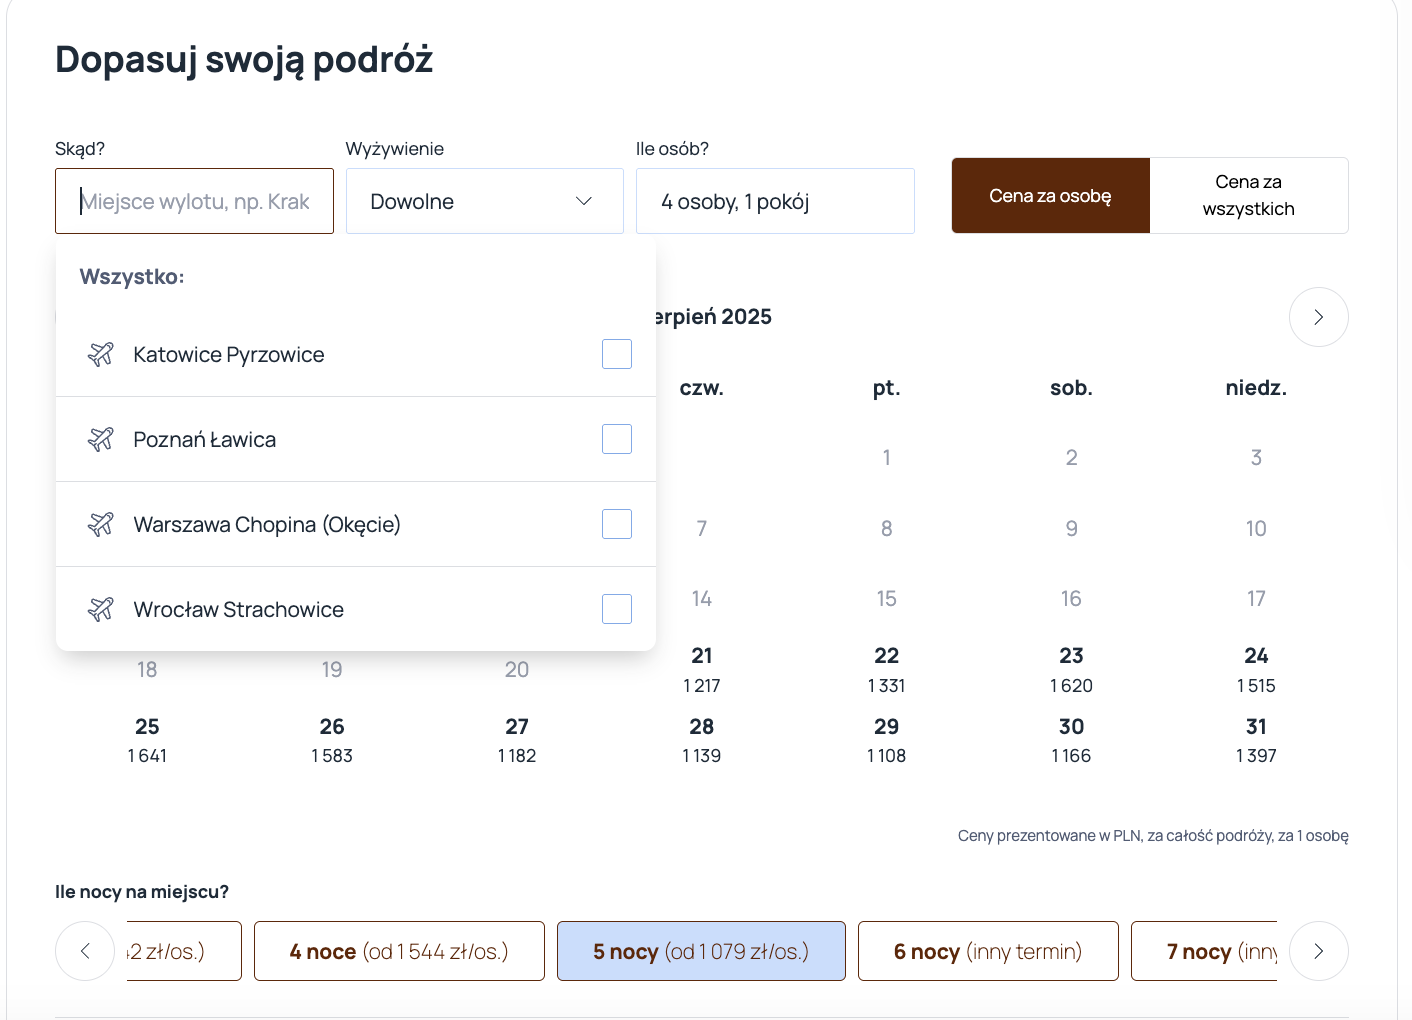Screen dimensions: 1412x1020
Task: Click the airplane icon beside Katowice Pyrzowice
Action: pos(101,354)
